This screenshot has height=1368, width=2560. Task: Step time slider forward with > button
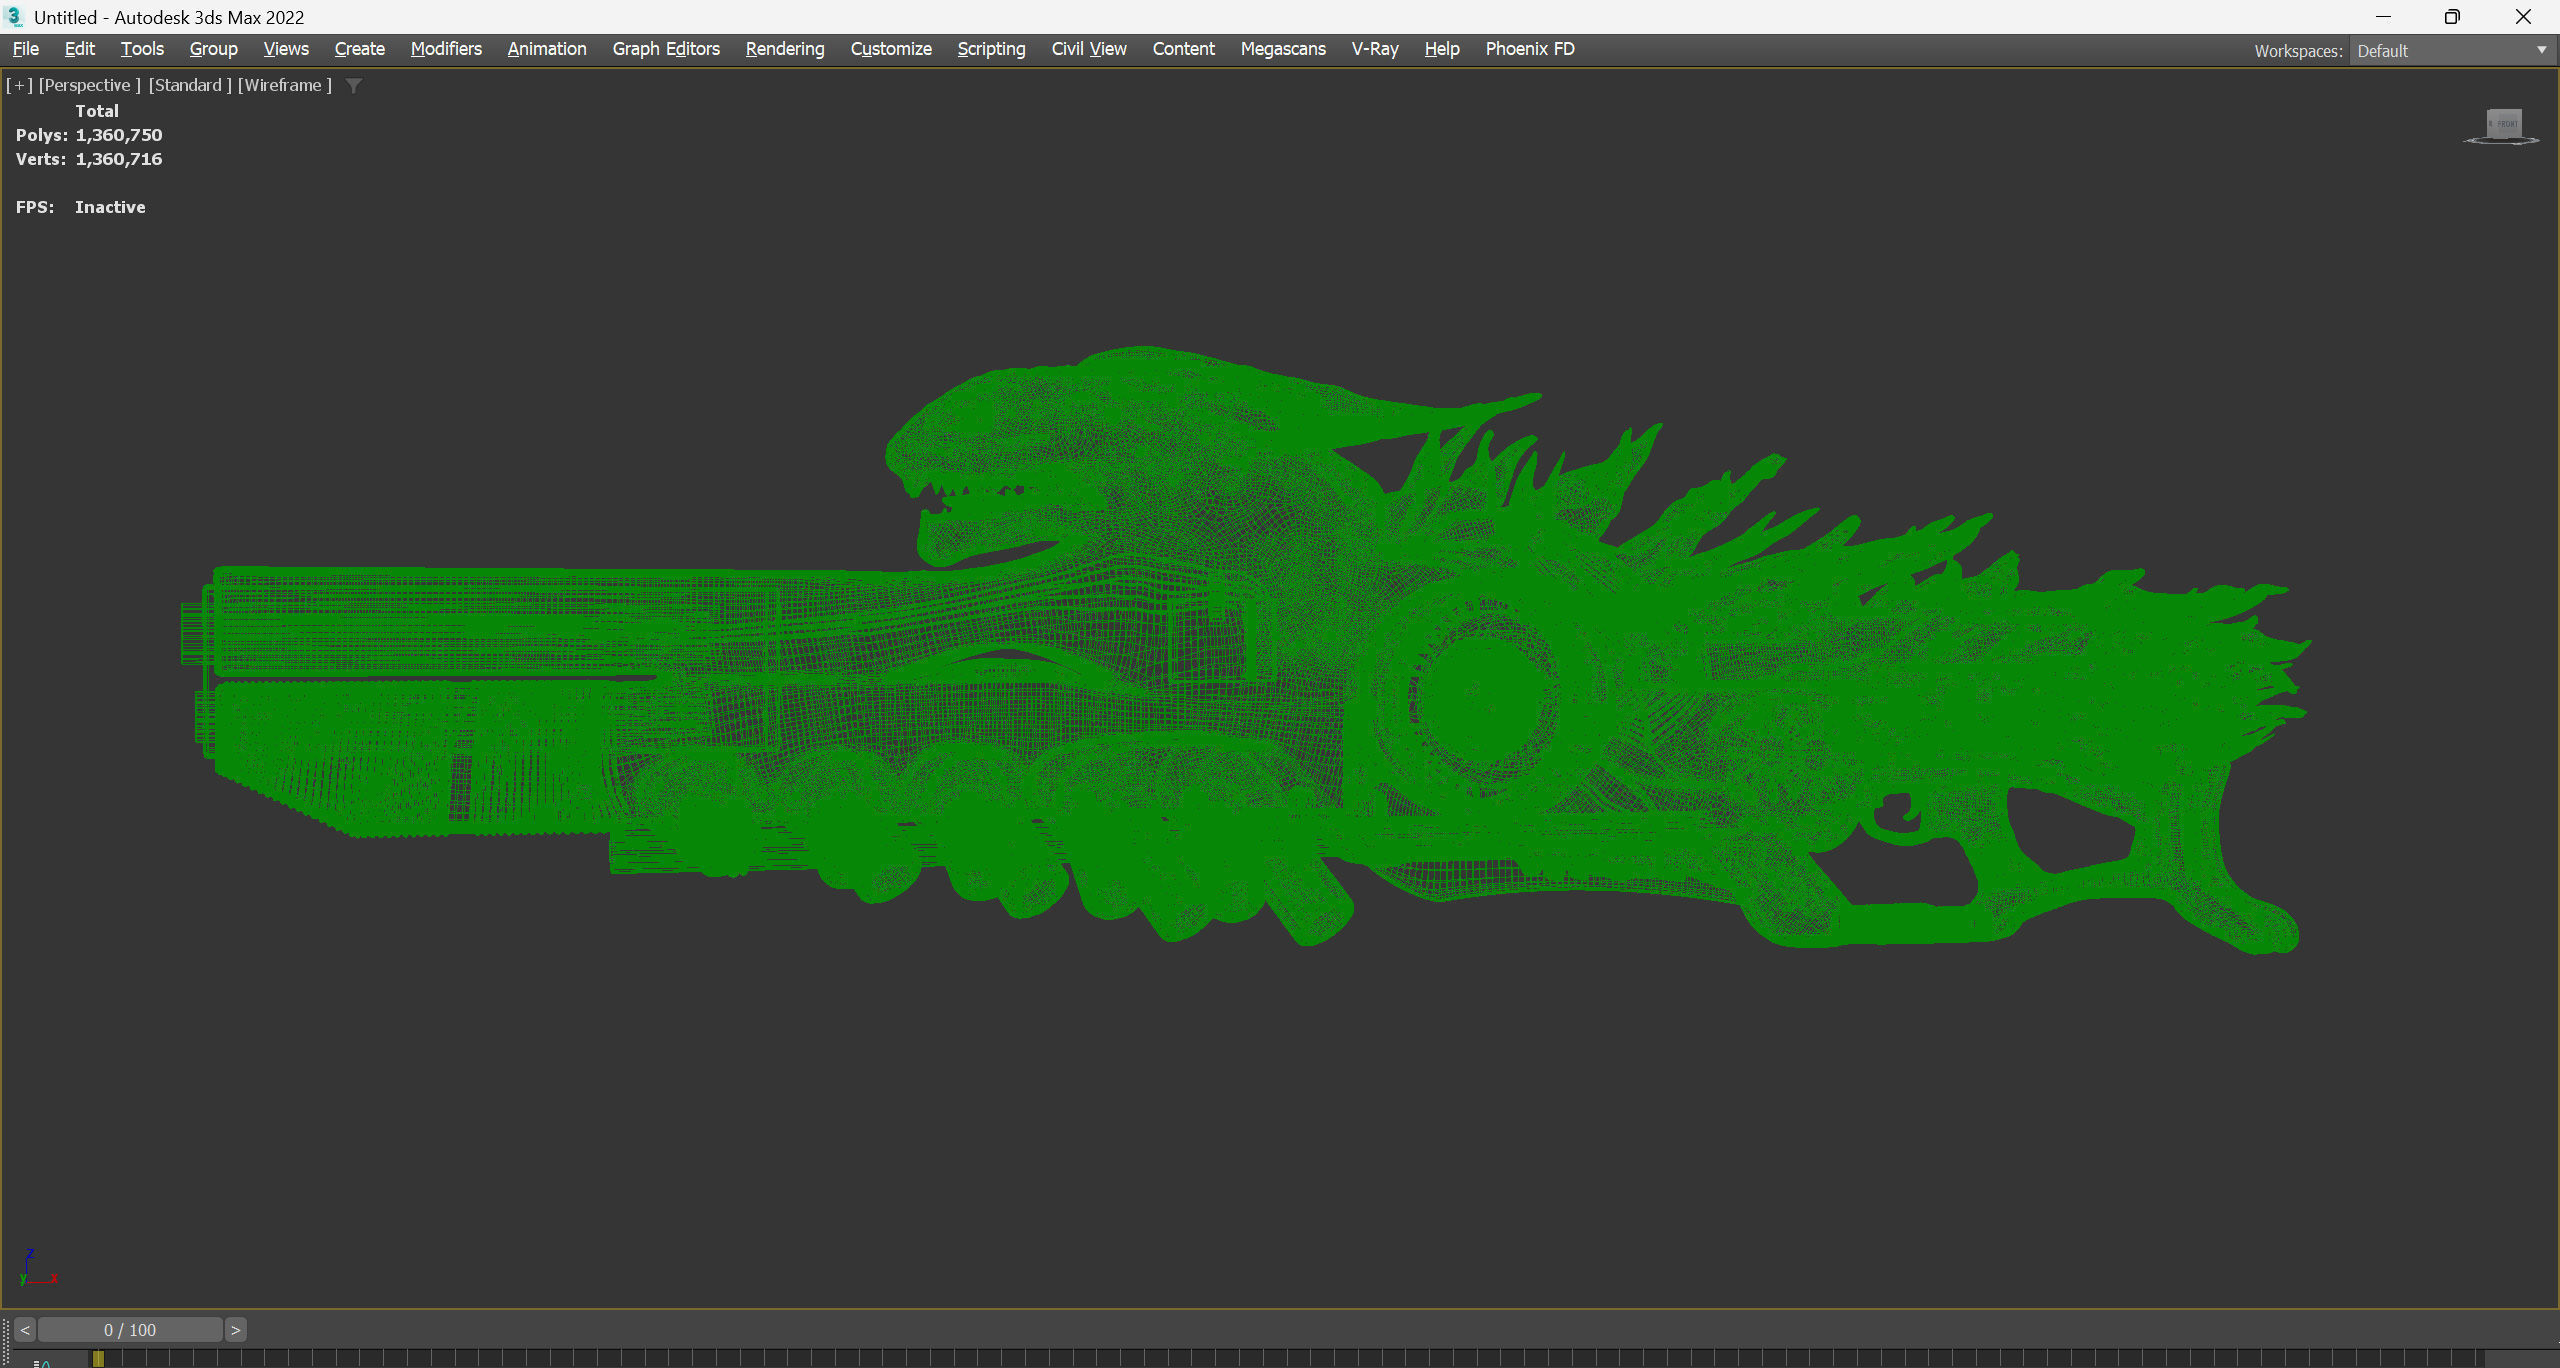point(236,1330)
